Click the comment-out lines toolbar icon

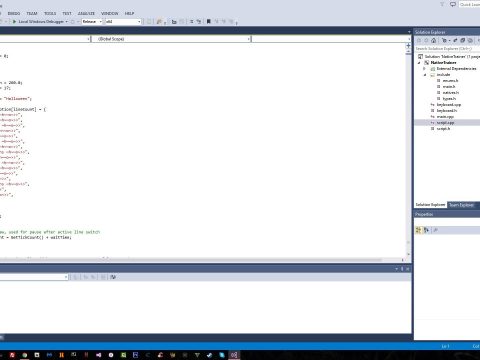coord(192,22)
